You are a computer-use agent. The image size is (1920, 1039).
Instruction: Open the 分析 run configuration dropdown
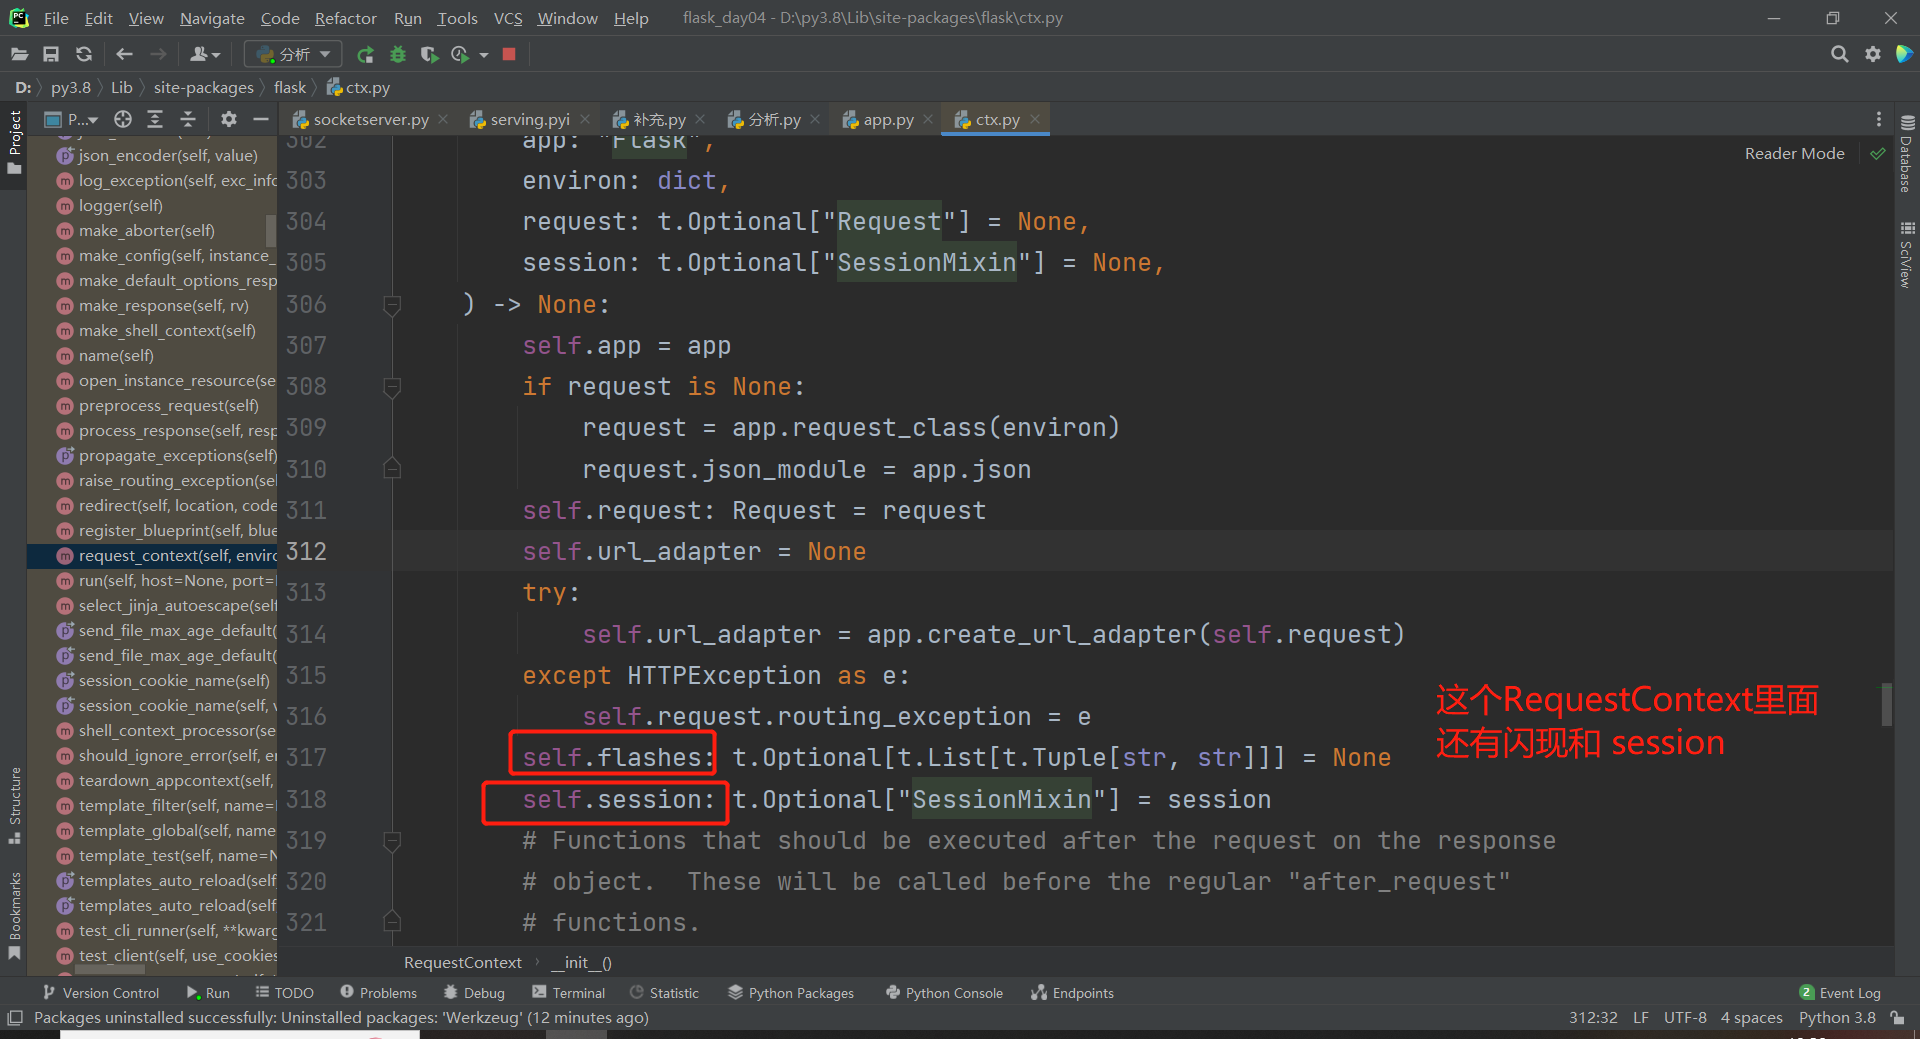(293, 54)
